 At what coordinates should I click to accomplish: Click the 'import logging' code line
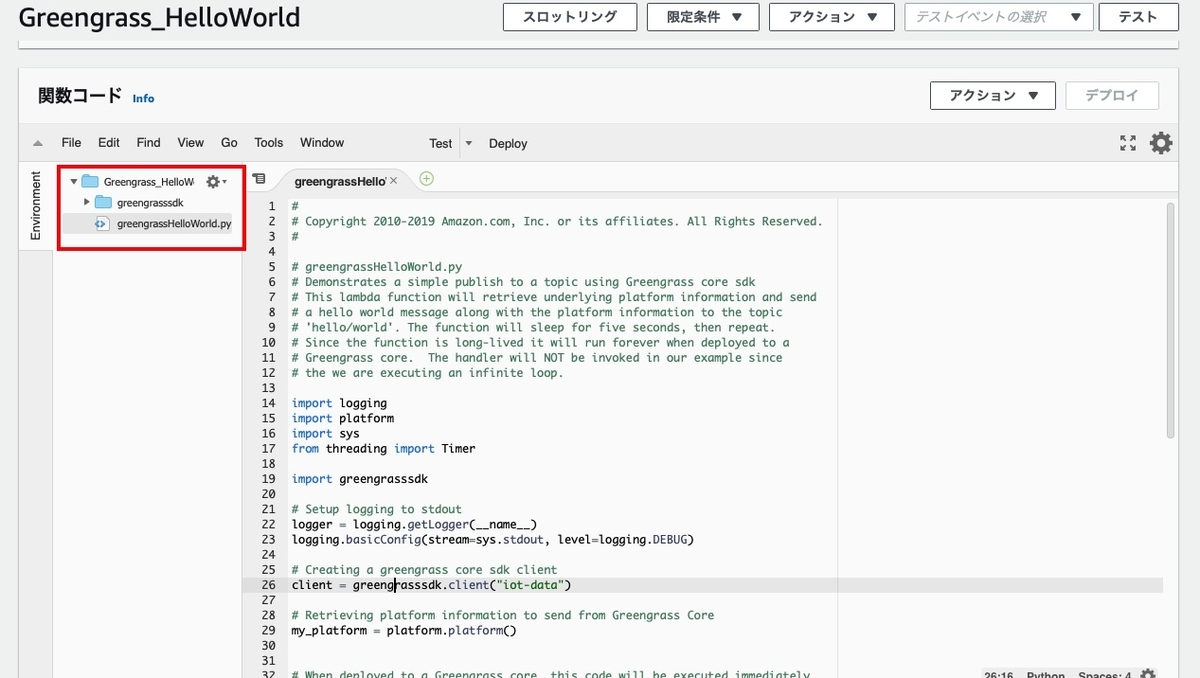point(339,403)
